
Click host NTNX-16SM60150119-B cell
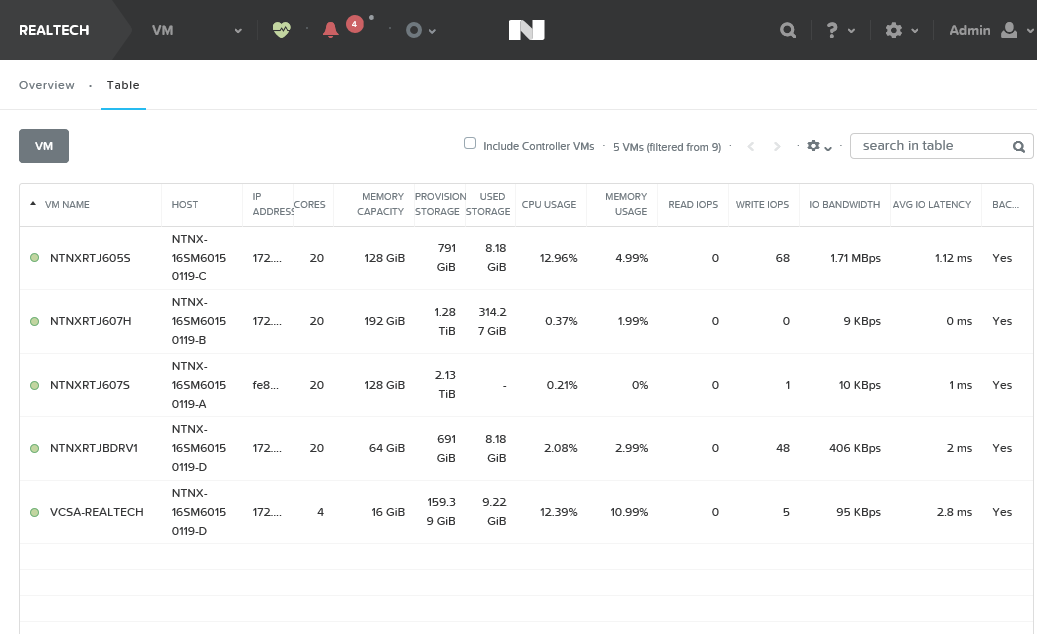[198, 321]
